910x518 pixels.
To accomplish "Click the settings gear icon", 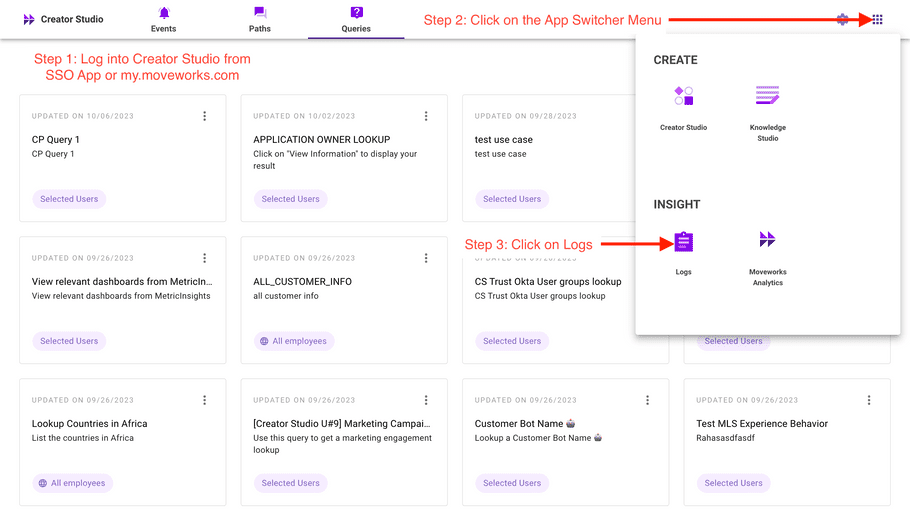I will pos(842,20).
